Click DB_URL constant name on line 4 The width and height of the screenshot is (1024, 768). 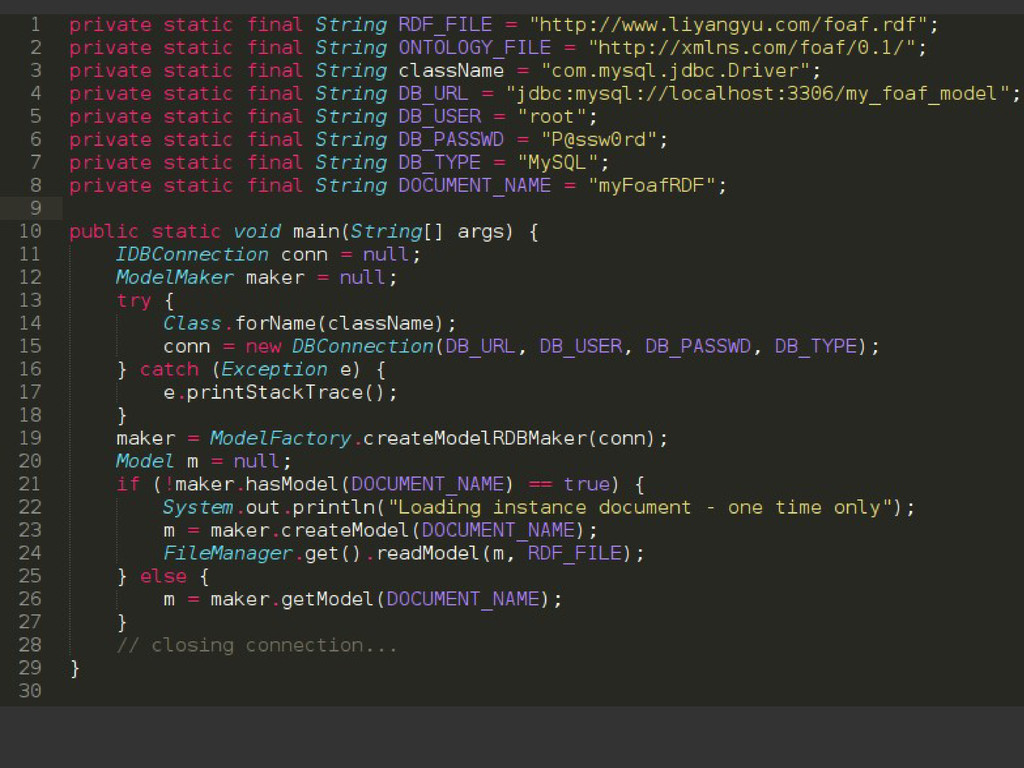(x=434, y=93)
